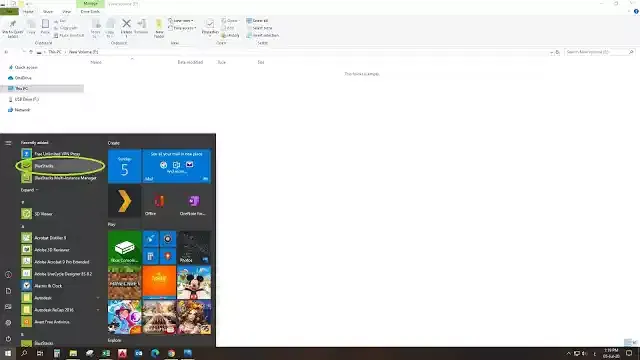Open Acrobat Distiller 9

point(61,238)
